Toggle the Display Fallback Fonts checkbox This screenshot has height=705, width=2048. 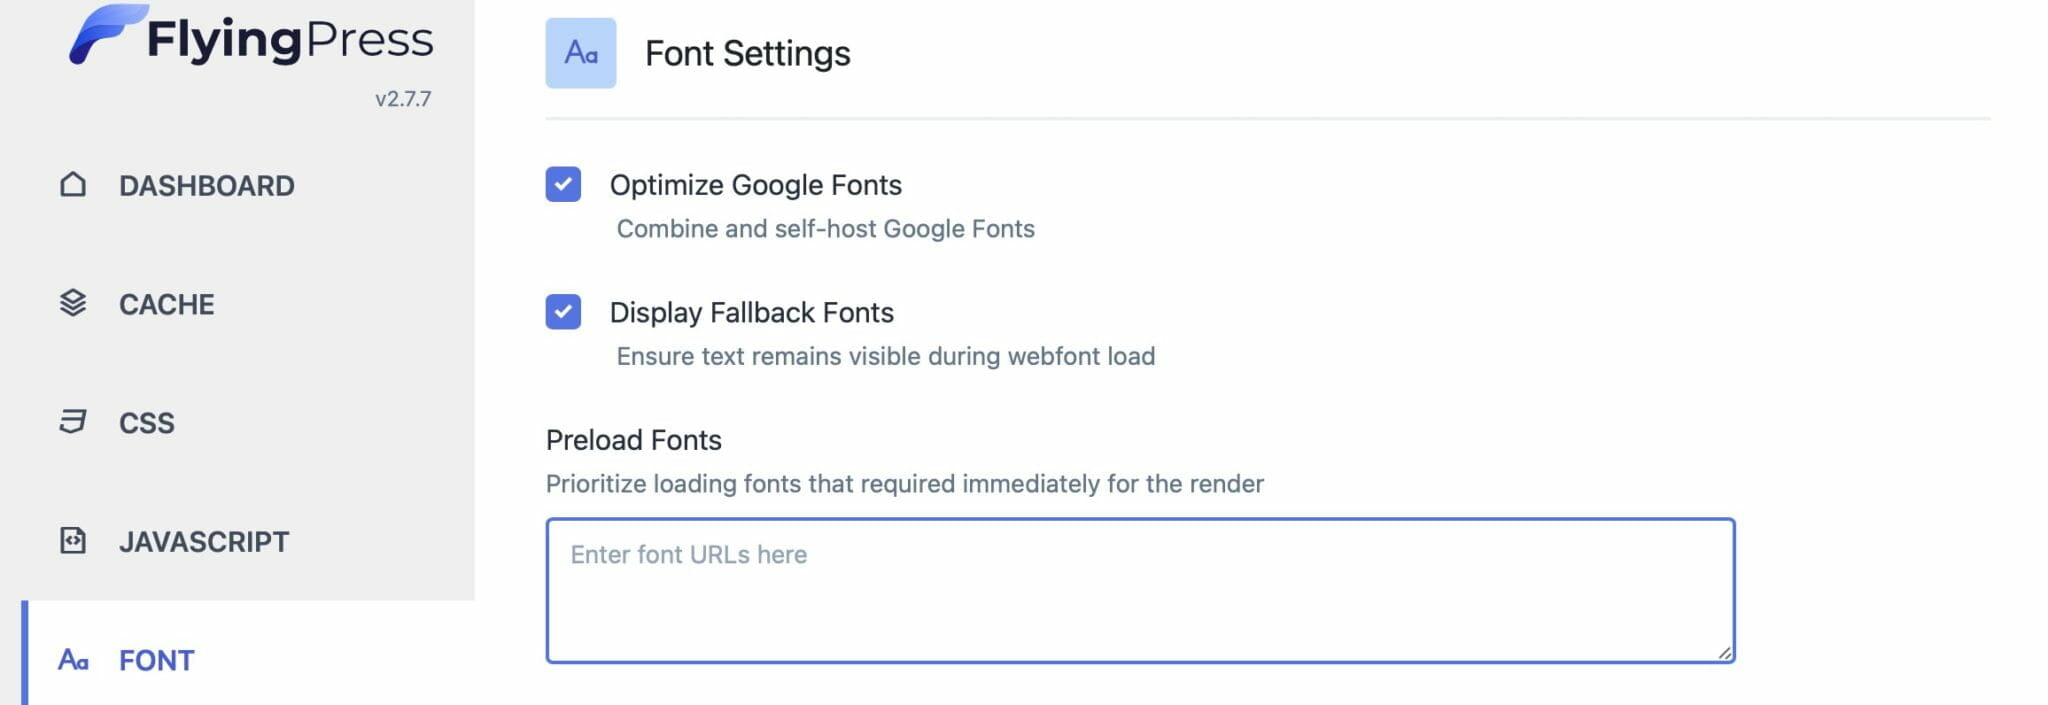point(563,312)
